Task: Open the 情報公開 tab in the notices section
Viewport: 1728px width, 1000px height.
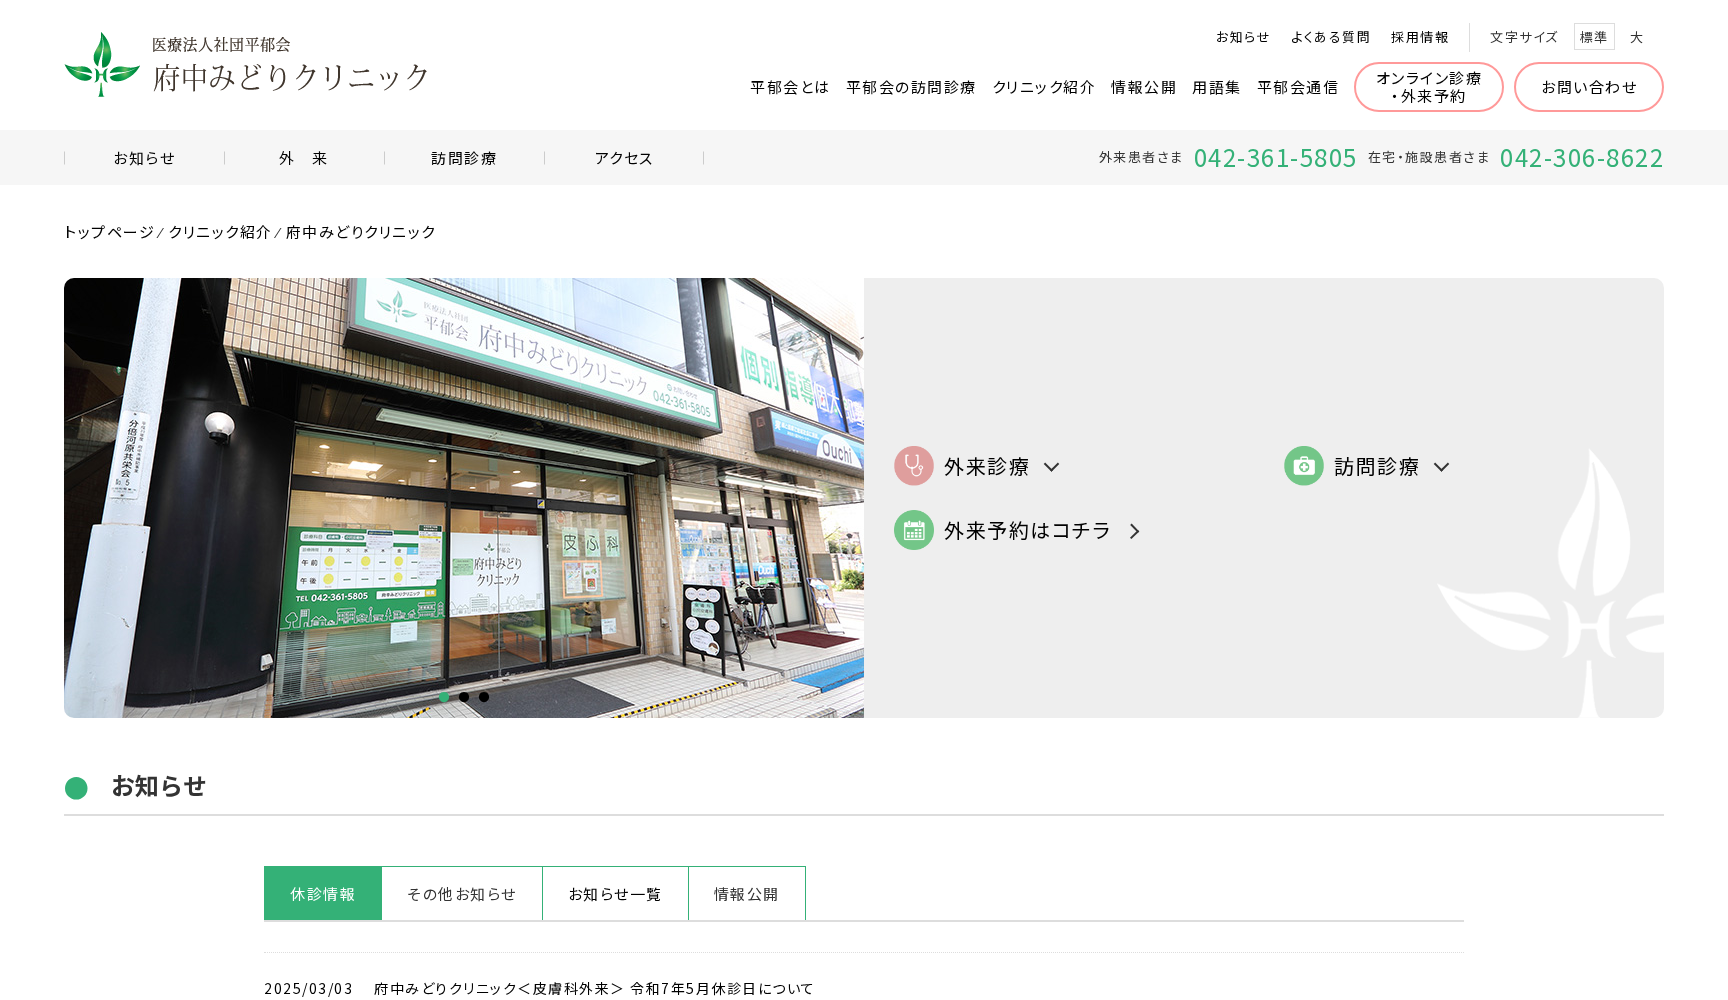Action: [x=746, y=893]
